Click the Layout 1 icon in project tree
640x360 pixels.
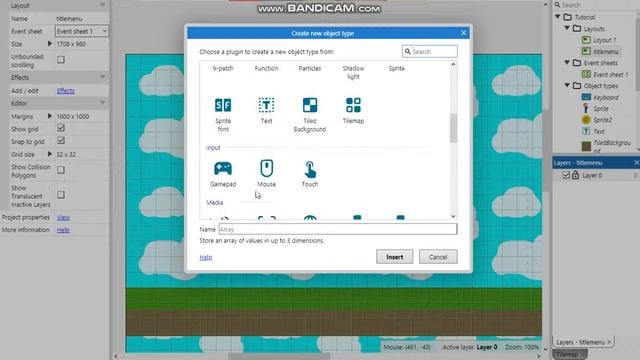(x=586, y=40)
